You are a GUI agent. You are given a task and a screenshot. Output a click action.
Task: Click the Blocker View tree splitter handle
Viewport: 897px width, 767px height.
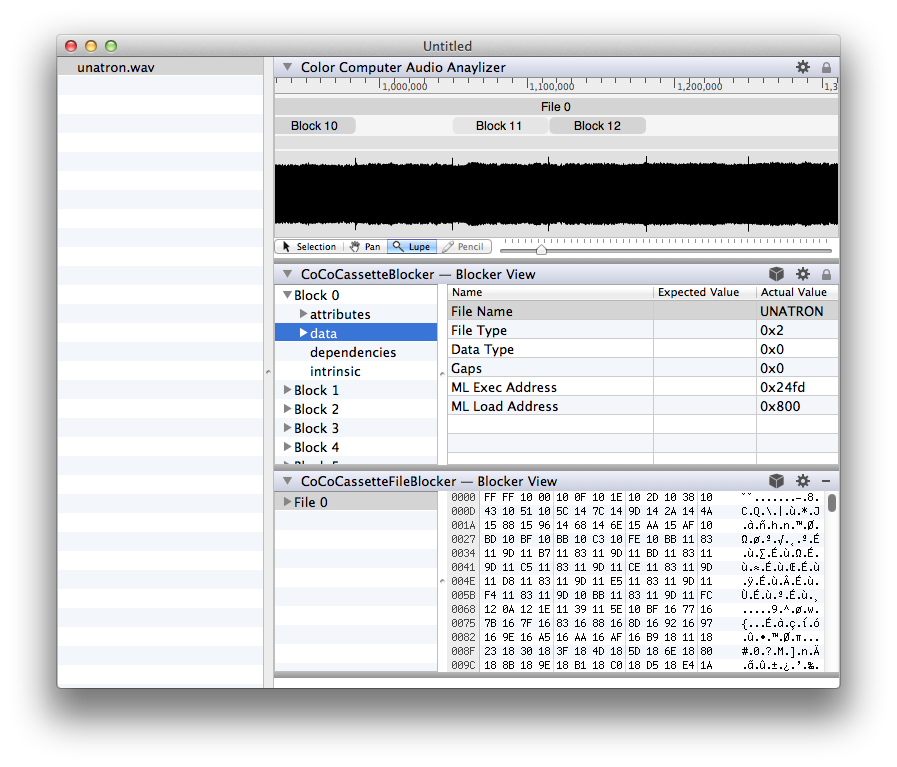point(442,373)
